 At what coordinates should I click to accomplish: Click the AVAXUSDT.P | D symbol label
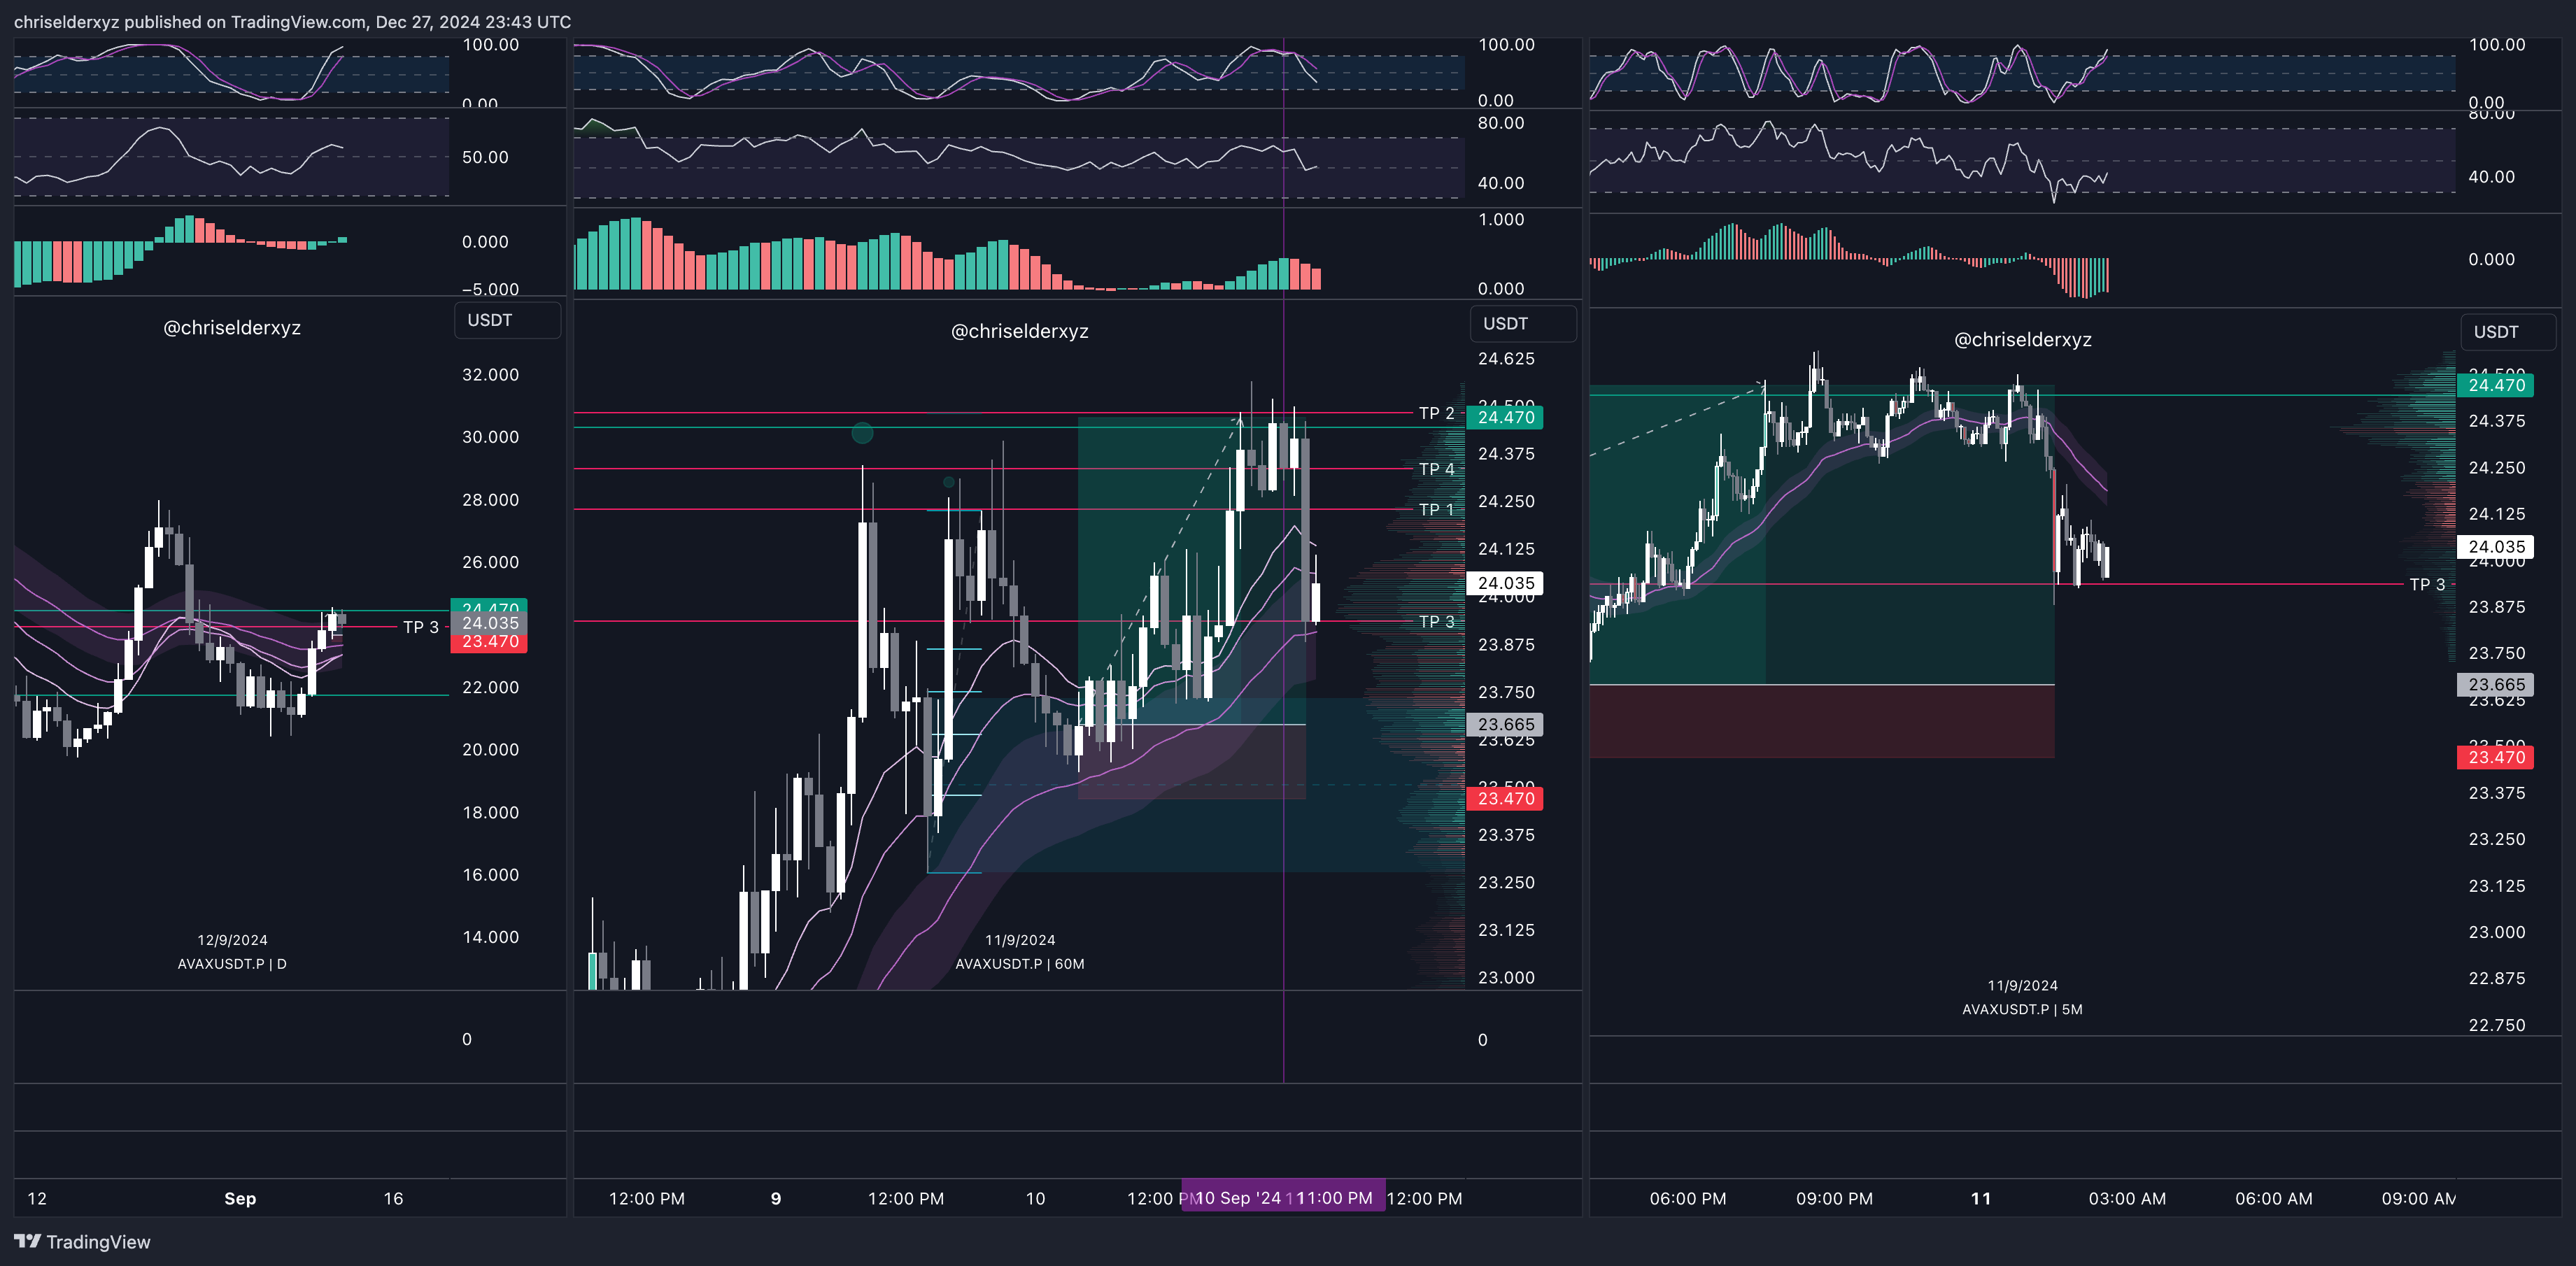pos(232,964)
